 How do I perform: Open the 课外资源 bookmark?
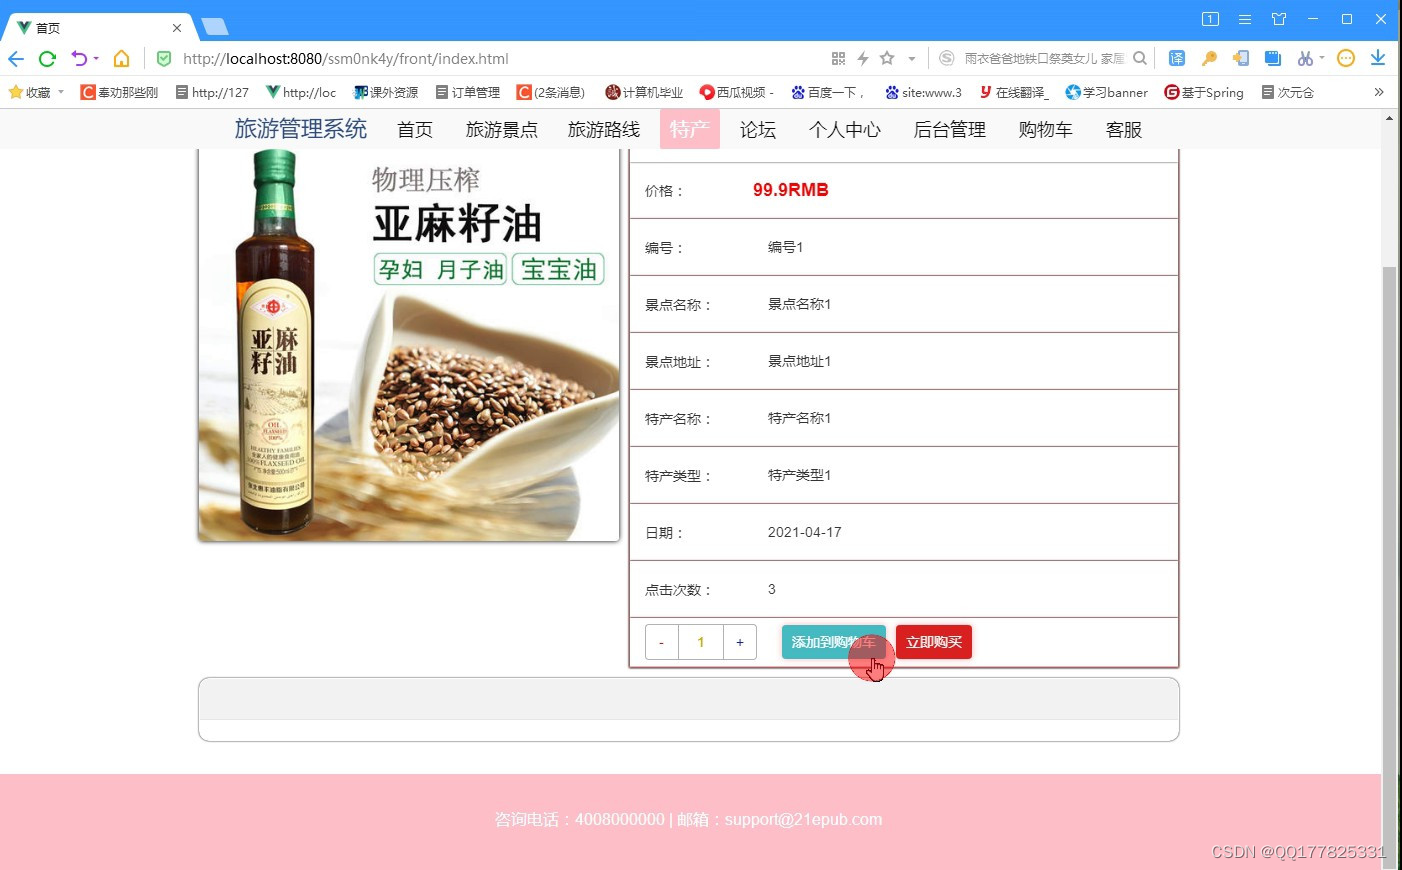point(386,92)
